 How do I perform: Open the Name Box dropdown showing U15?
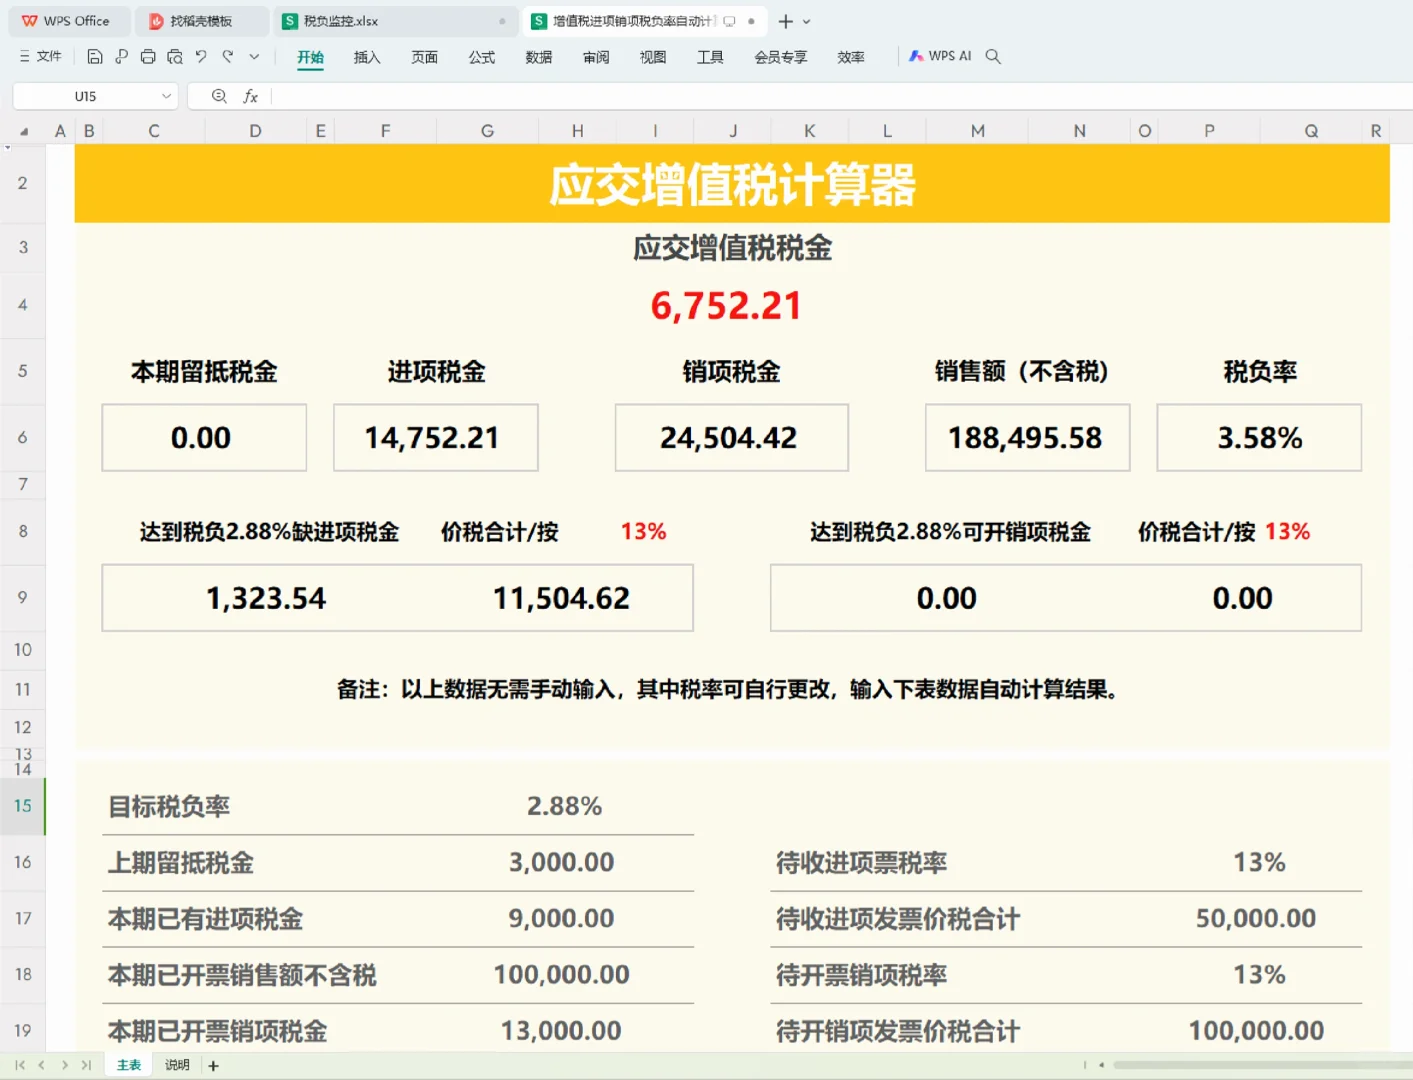click(x=166, y=96)
